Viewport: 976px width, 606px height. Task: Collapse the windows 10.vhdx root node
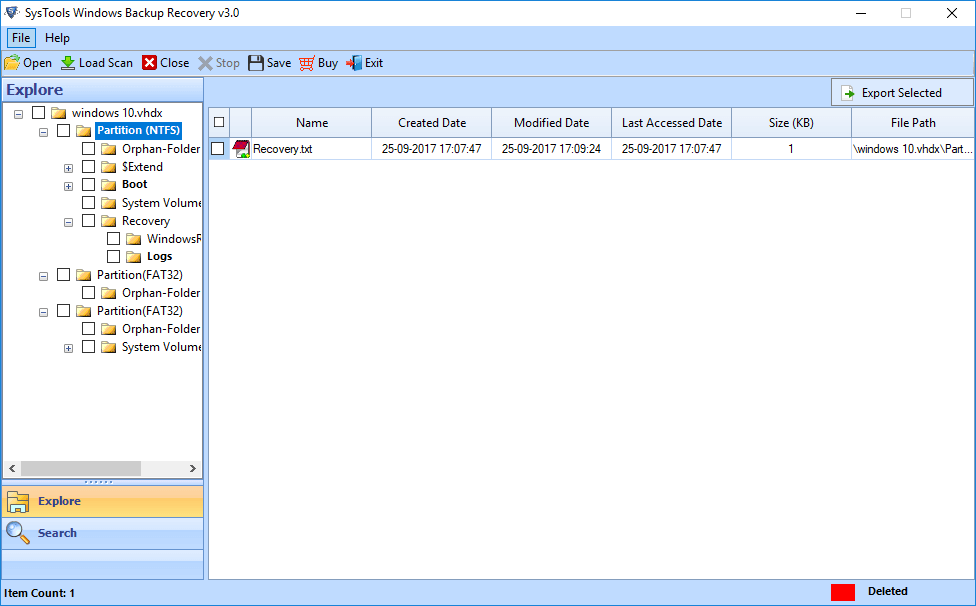[x=19, y=114]
